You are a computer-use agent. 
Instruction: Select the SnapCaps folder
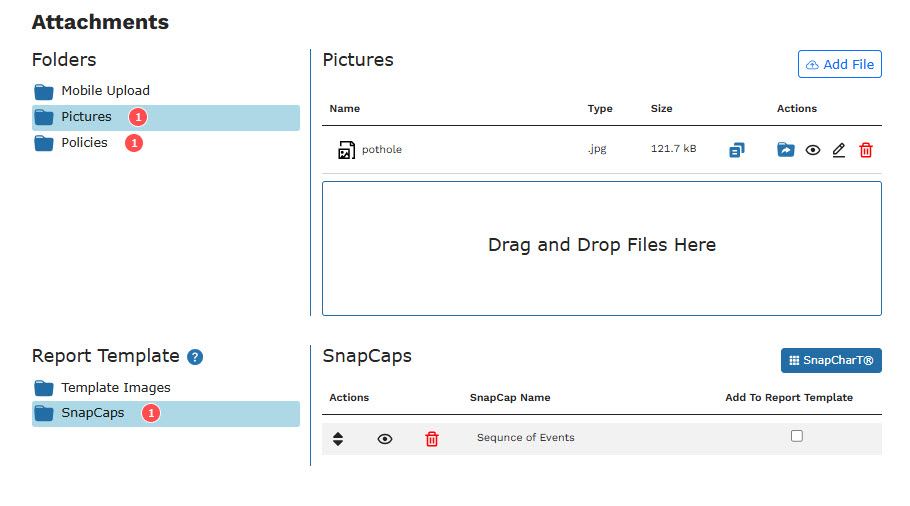point(92,413)
